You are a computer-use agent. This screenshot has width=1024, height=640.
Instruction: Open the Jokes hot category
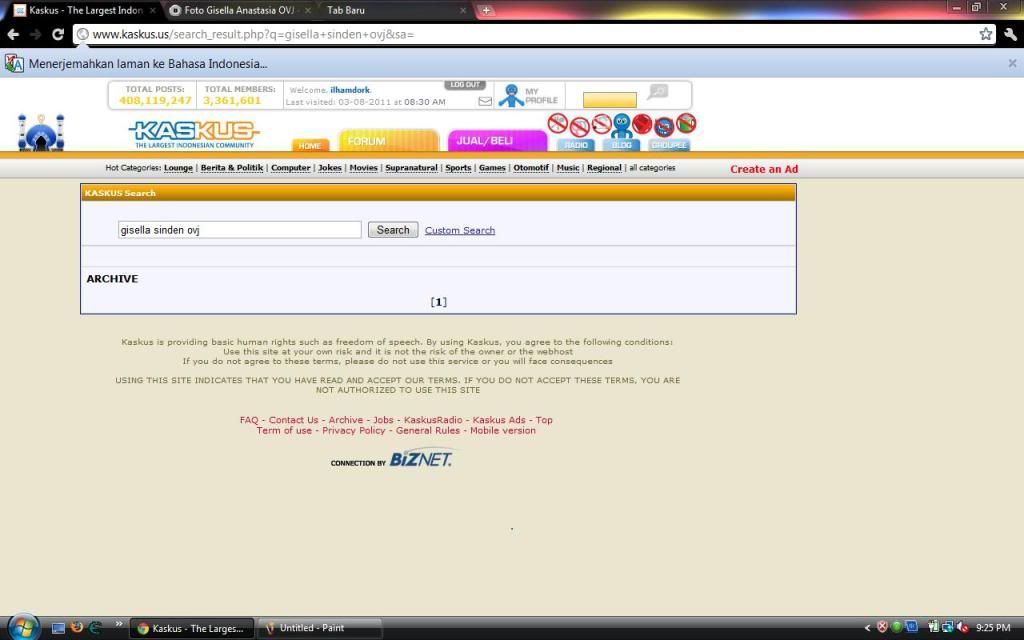pyautogui.click(x=330, y=168)
